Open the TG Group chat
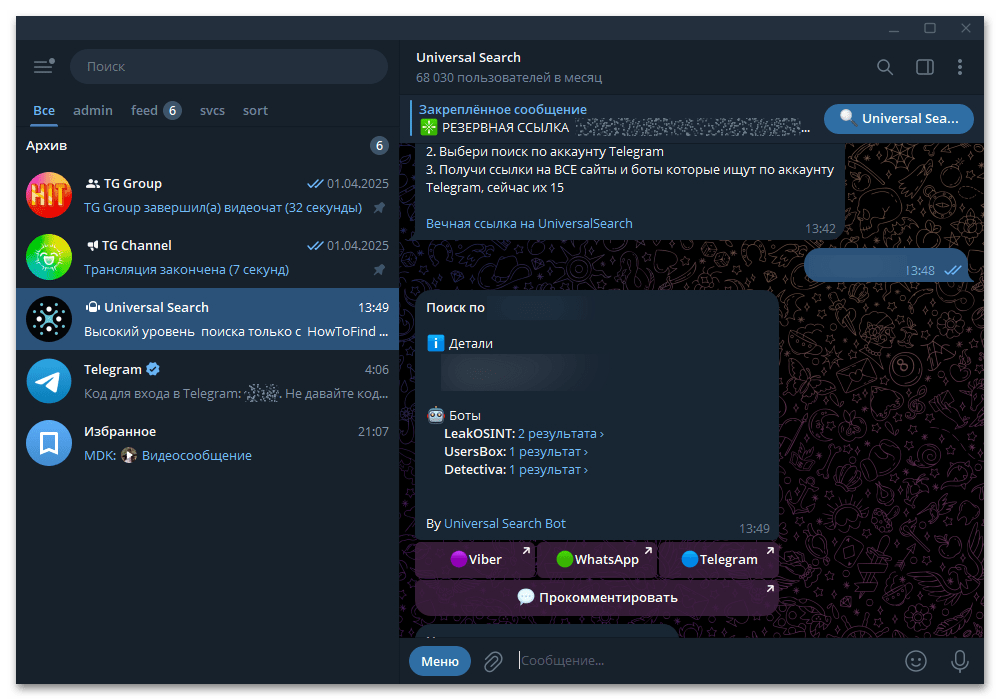The image size is (1000, 700). [x=207, y=195]
